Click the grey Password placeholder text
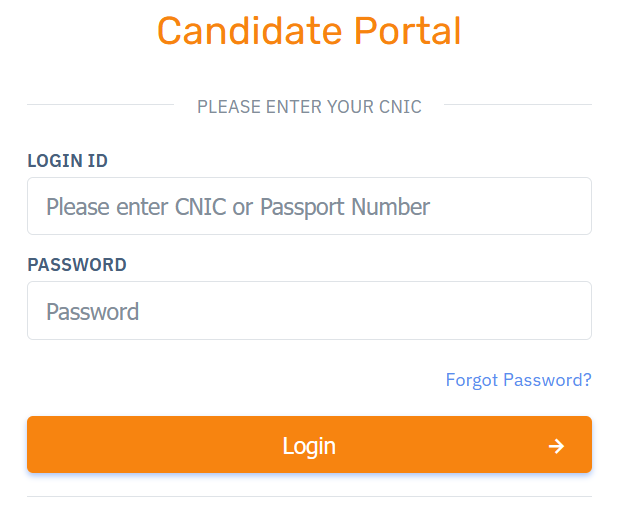This screenshot has width=622, height=518. tap(92, 312)
